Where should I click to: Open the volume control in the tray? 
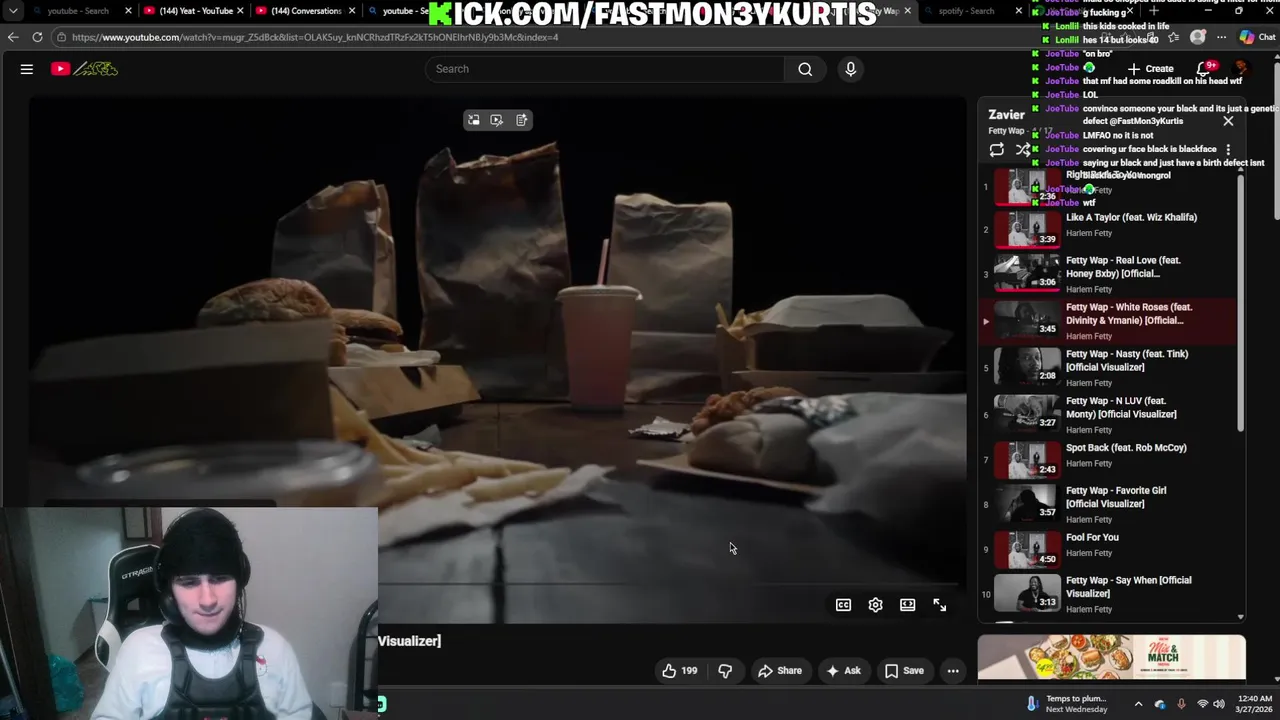click(1219, 704)
